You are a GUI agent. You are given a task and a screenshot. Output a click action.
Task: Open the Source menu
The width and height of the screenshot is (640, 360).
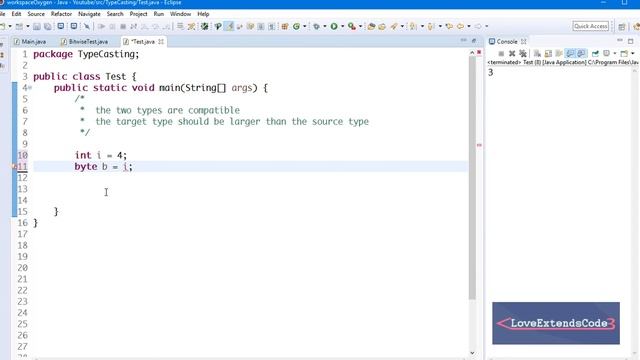(x=36, y=14)
